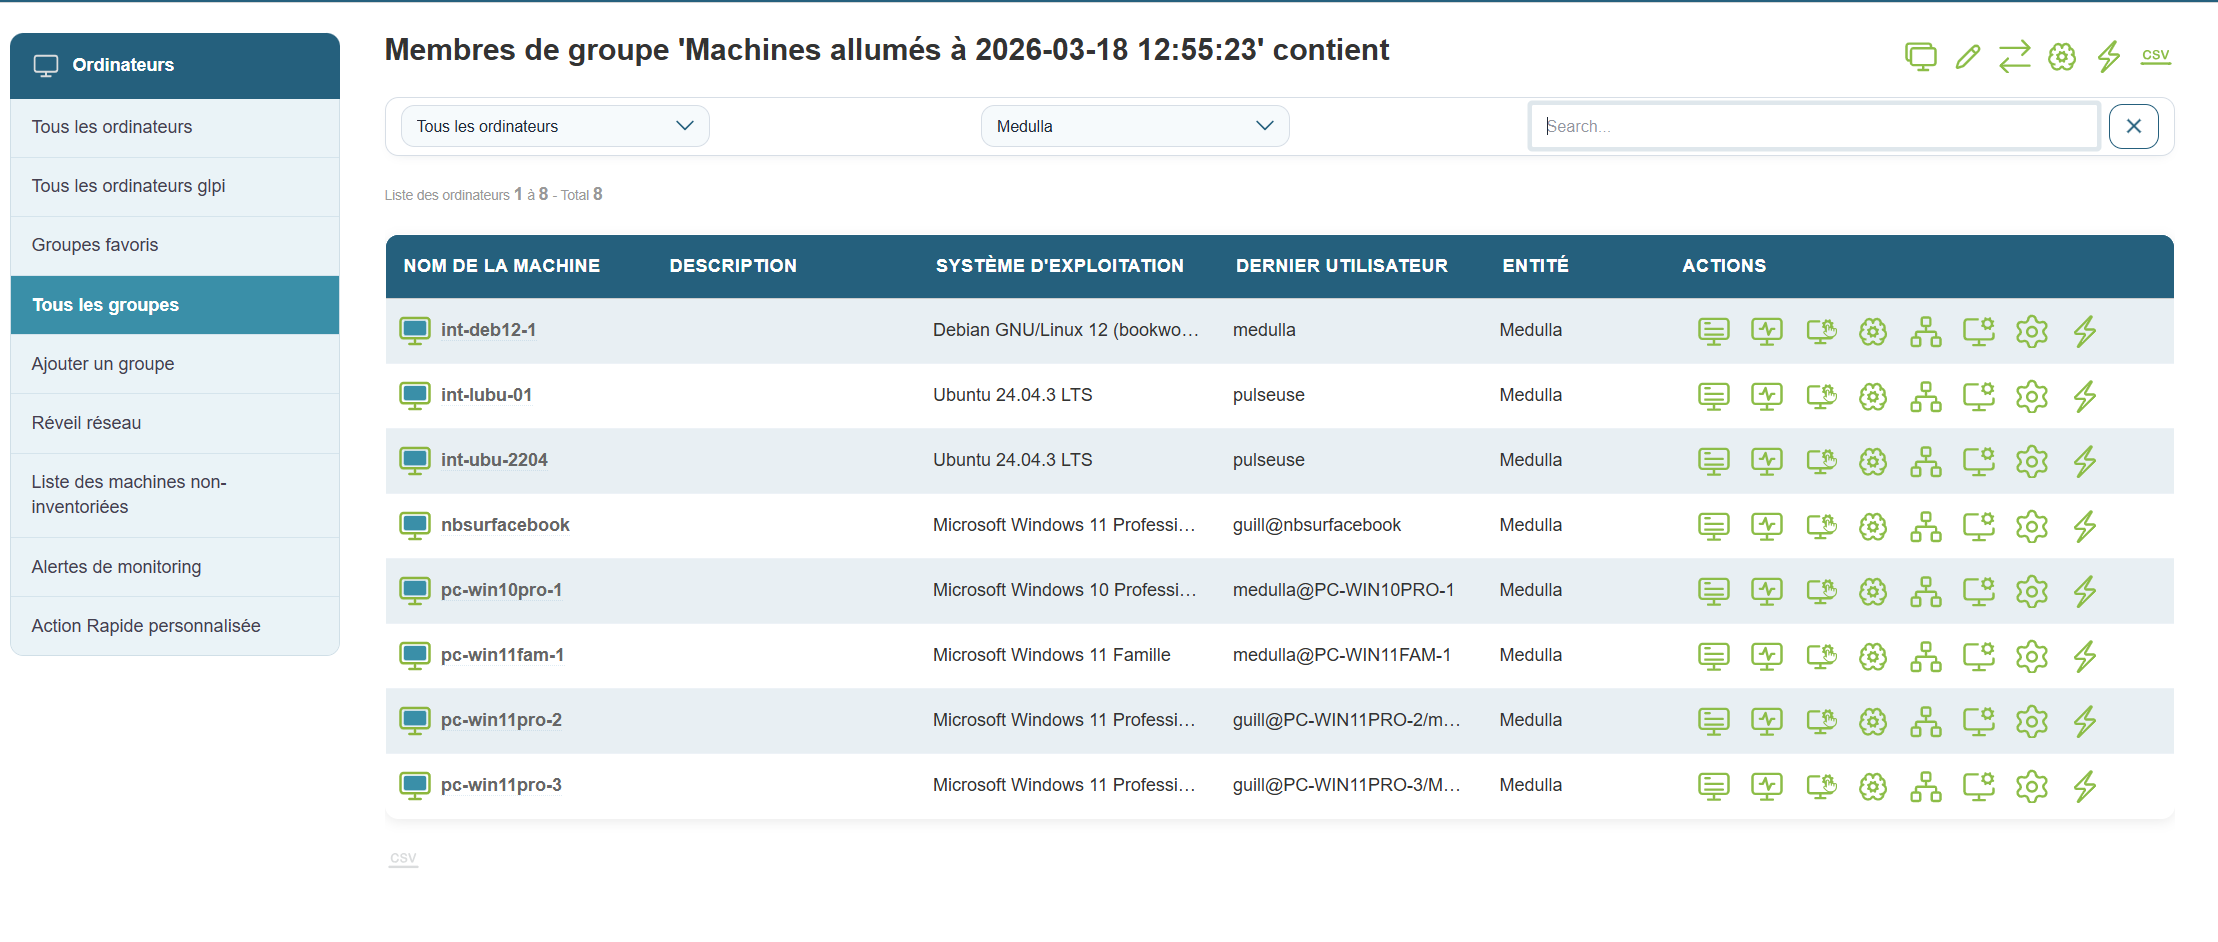Clear search with the X button
This screenshot has width=2218, height=942.
point(2133,126)
